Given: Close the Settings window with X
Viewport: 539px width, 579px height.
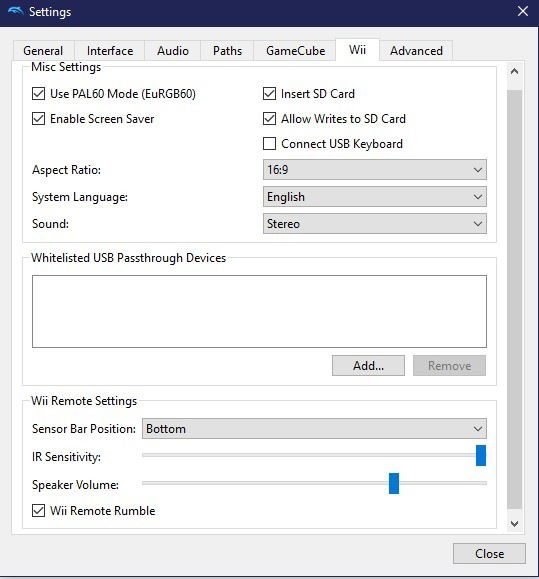Looking at the screenshot, I should pos(522,11).
